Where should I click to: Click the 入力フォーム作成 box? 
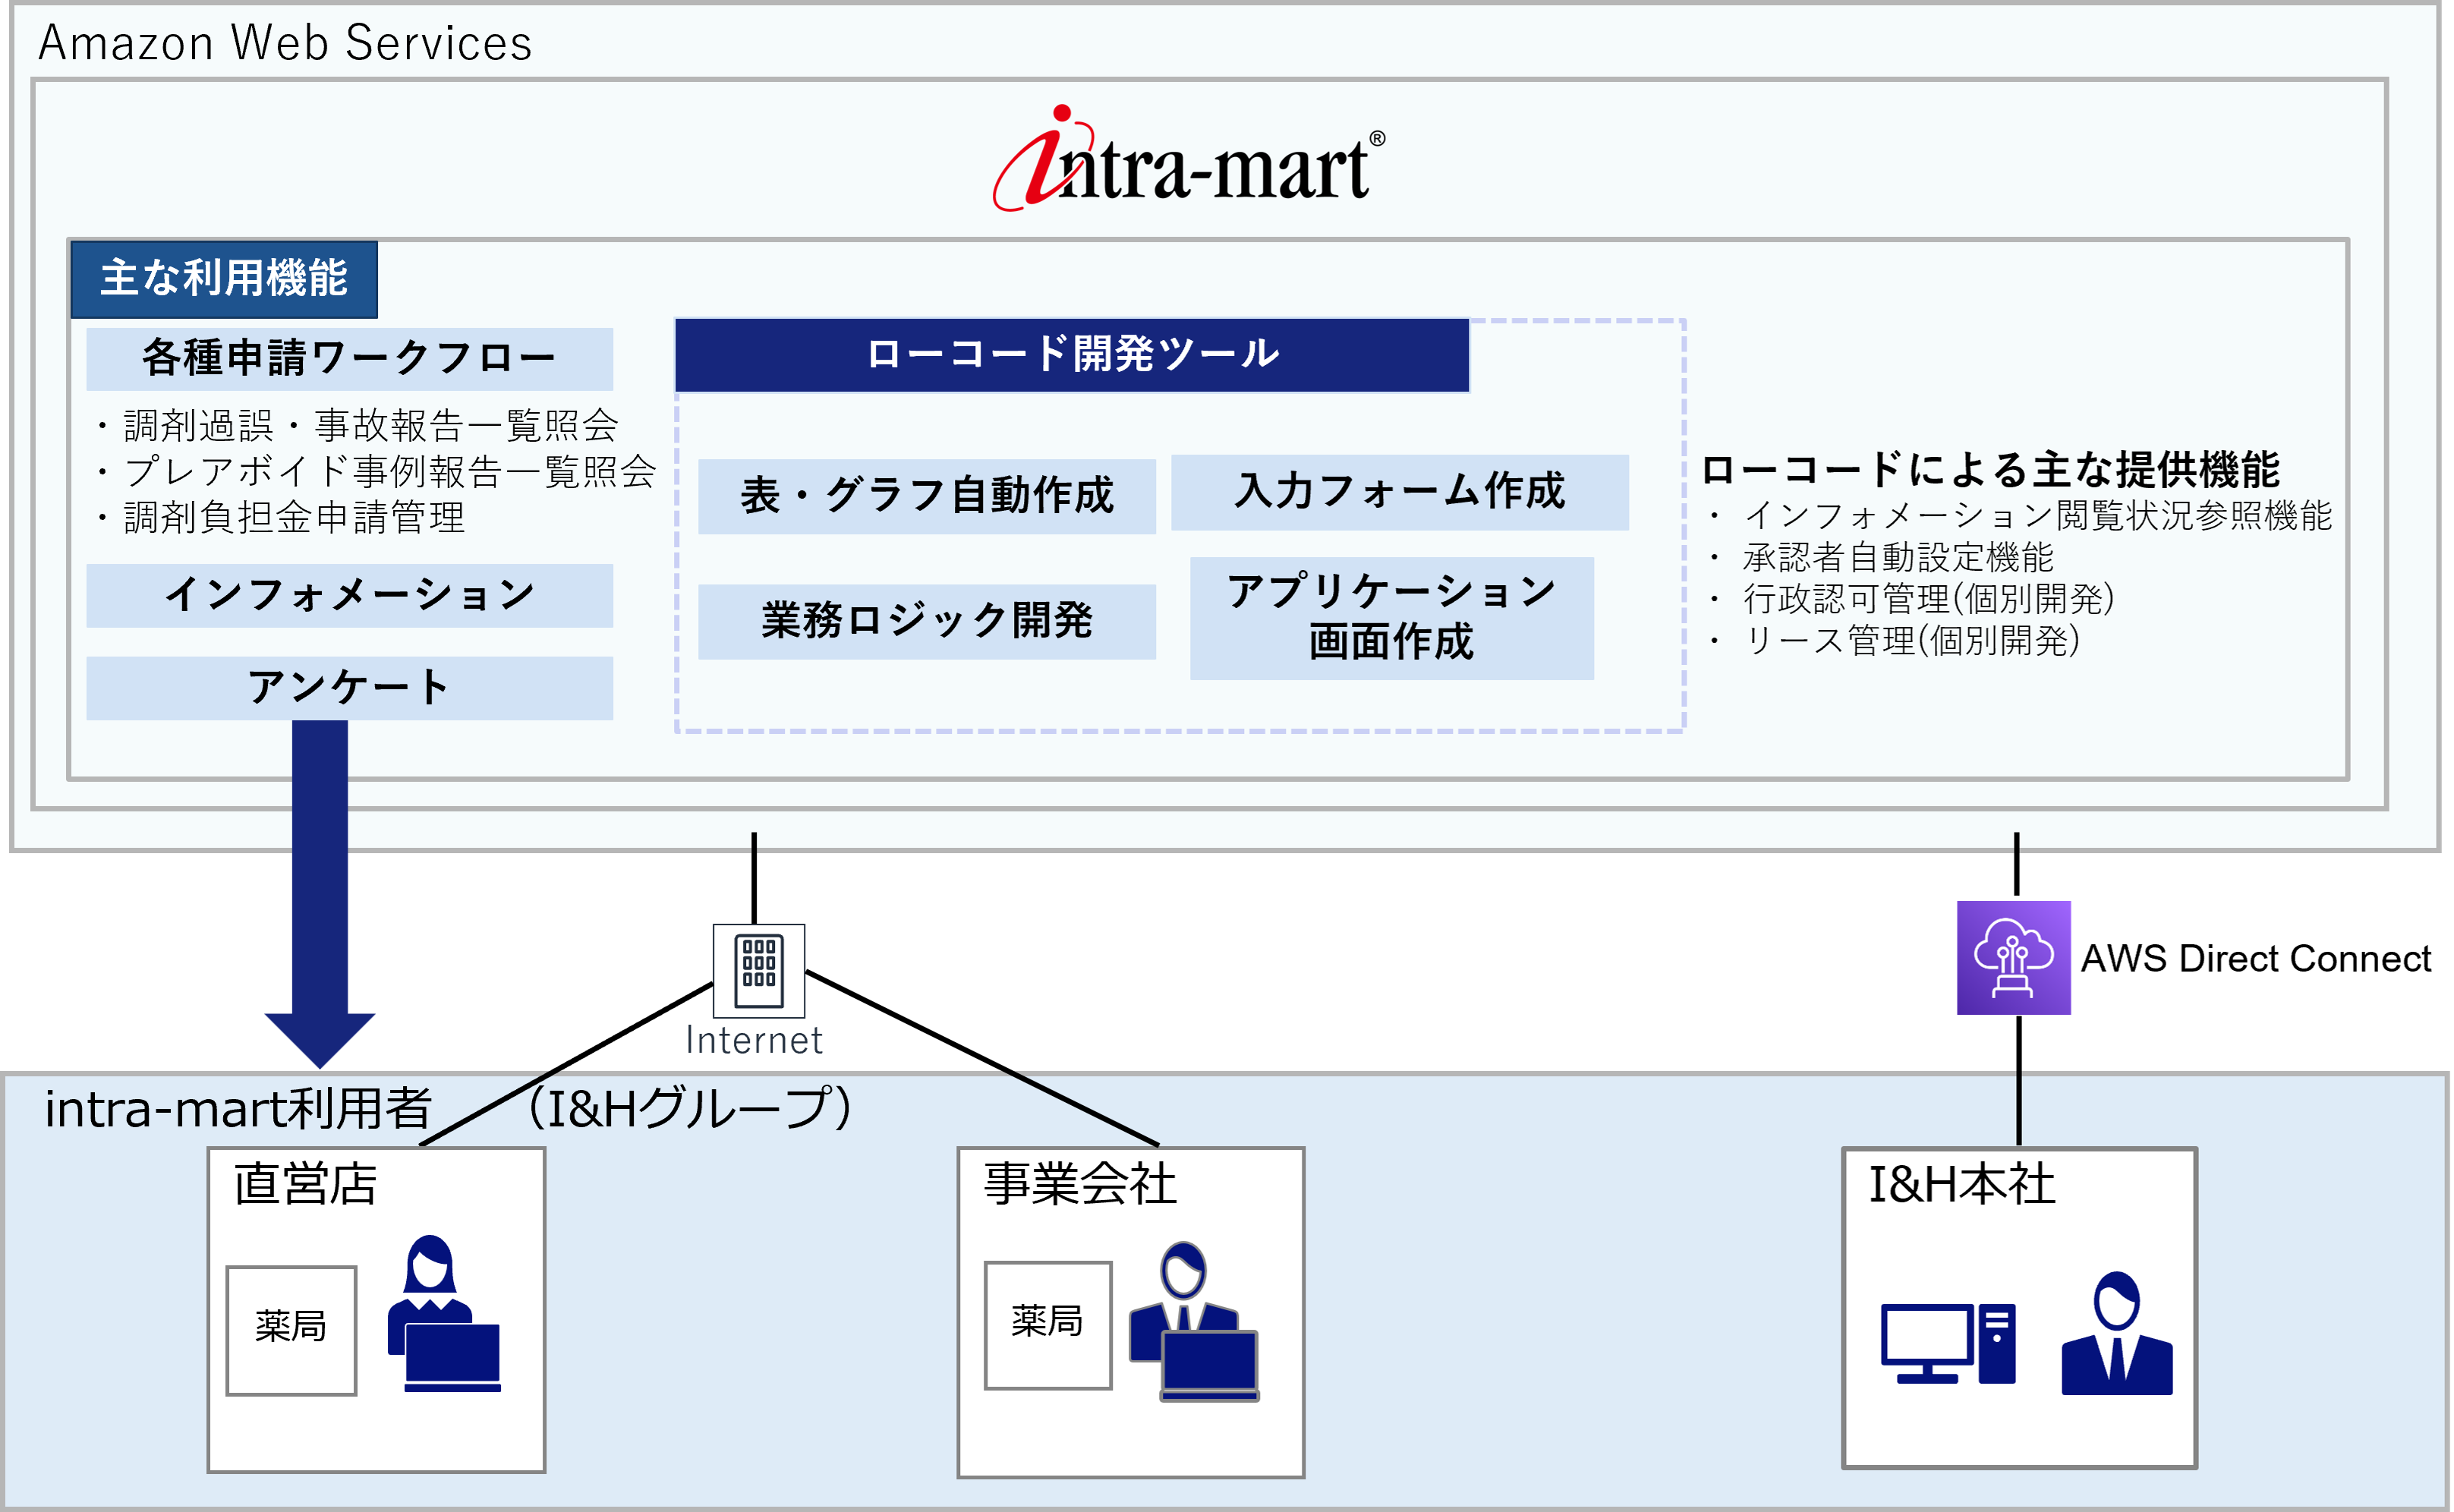coord(1399,492)
